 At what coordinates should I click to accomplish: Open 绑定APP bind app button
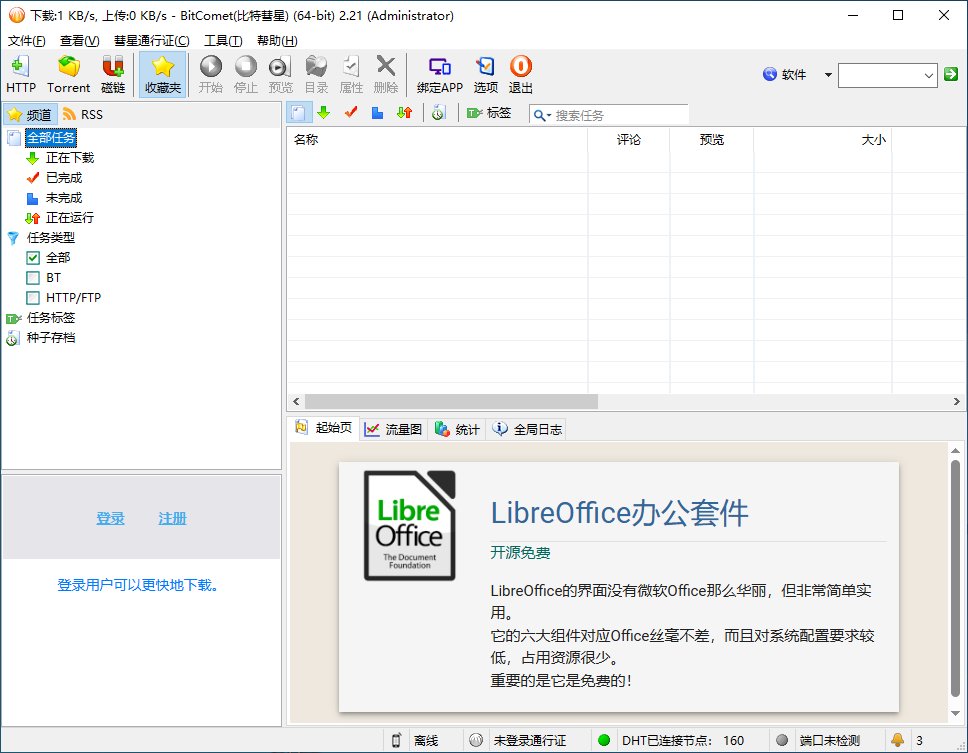(x=440, y=75)
